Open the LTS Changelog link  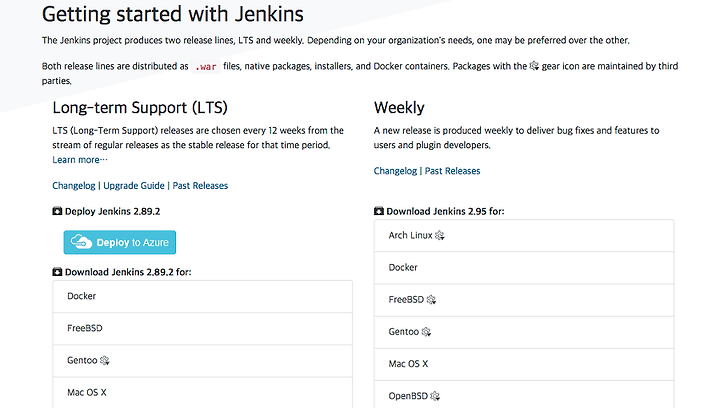click(73, 185)
